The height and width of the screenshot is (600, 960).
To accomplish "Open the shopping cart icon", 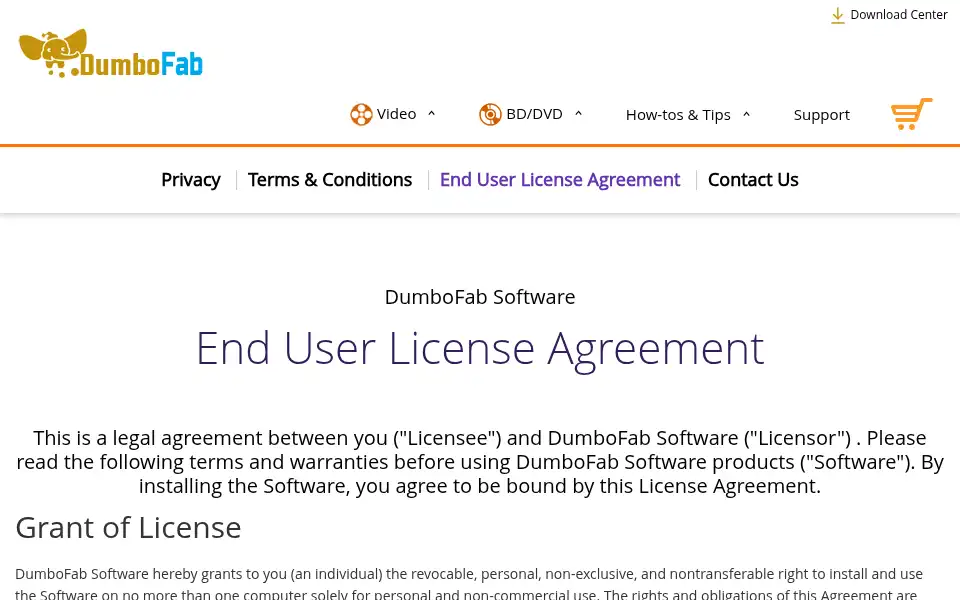I will click(x=911, y=114).
